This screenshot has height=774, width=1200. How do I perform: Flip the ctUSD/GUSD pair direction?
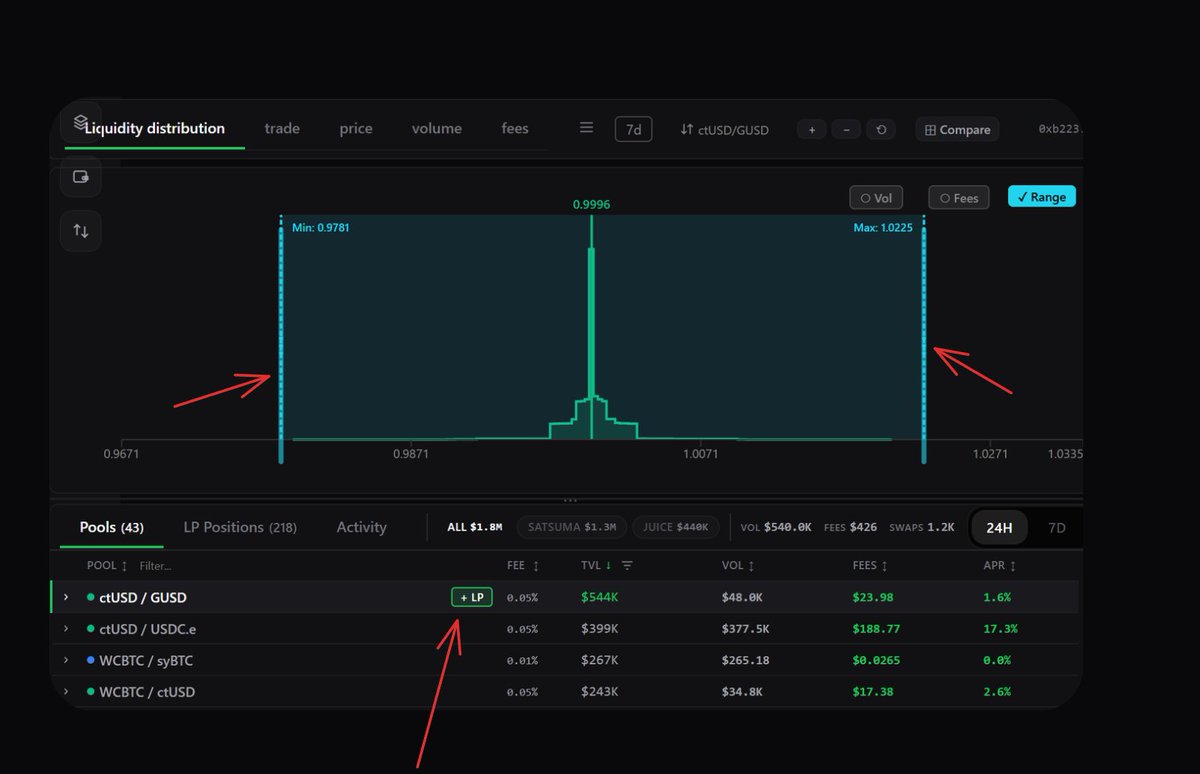[725, 130]
